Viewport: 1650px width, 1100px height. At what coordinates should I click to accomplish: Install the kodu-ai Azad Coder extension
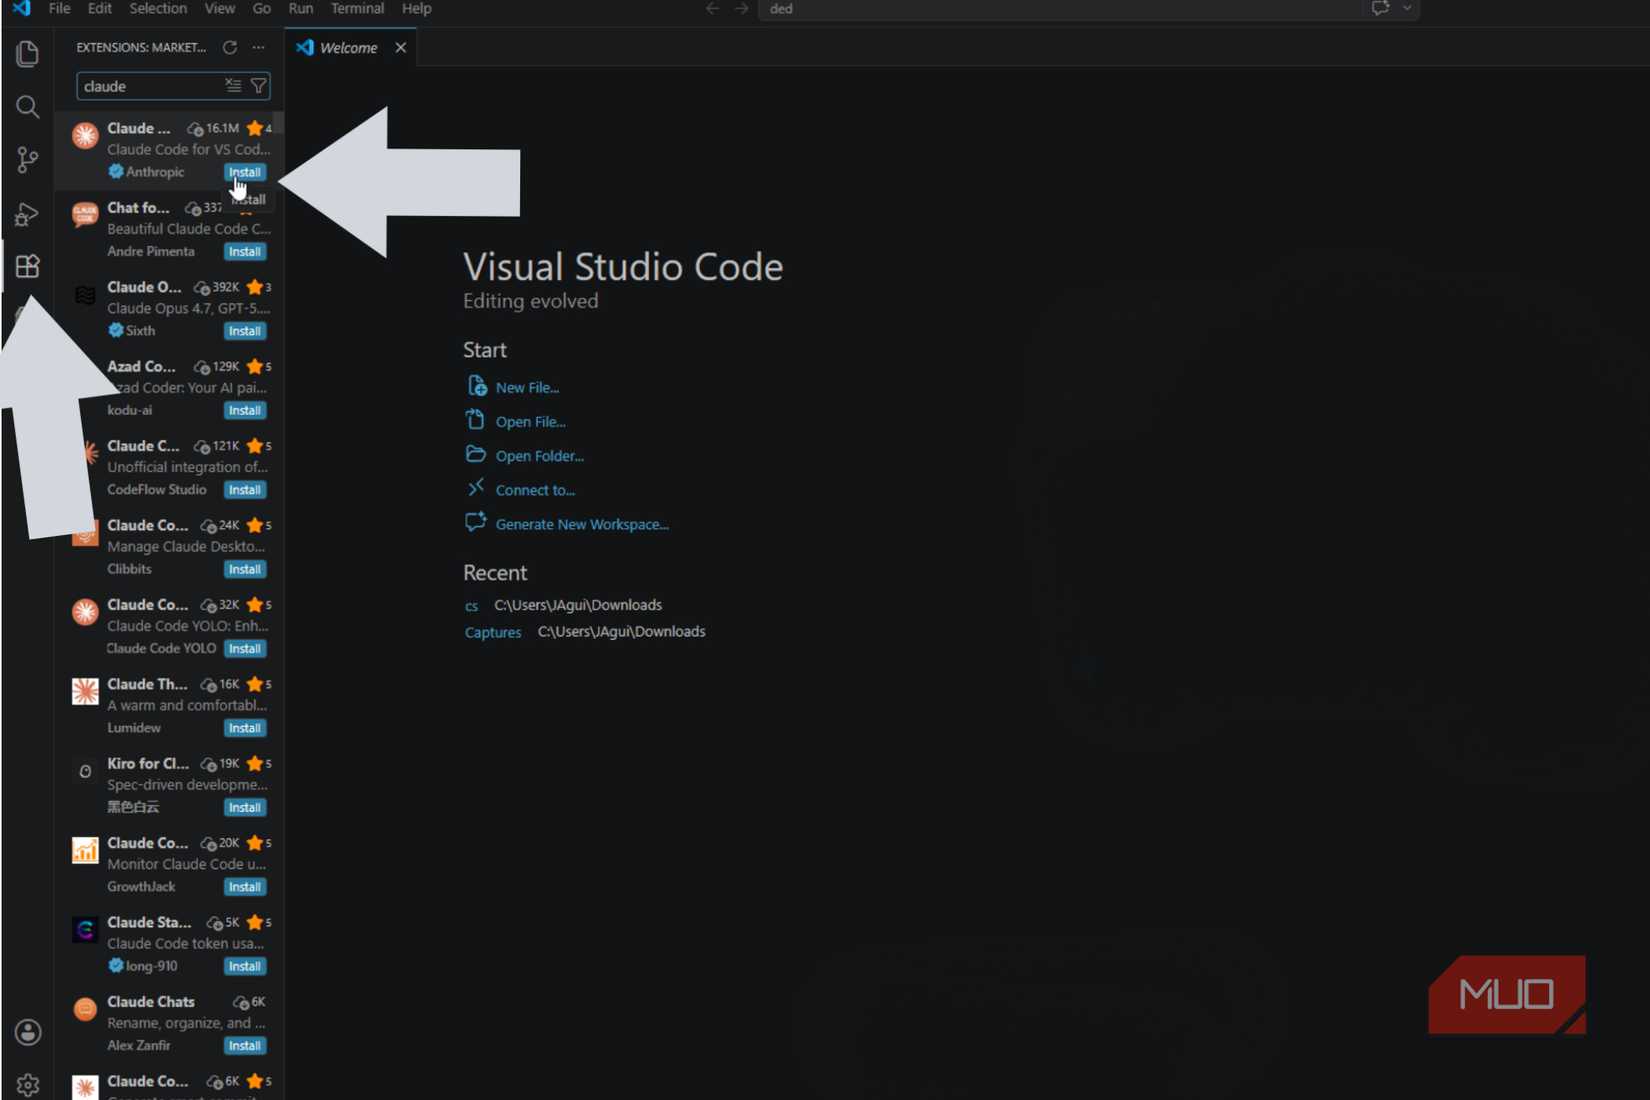pos(245,410)
